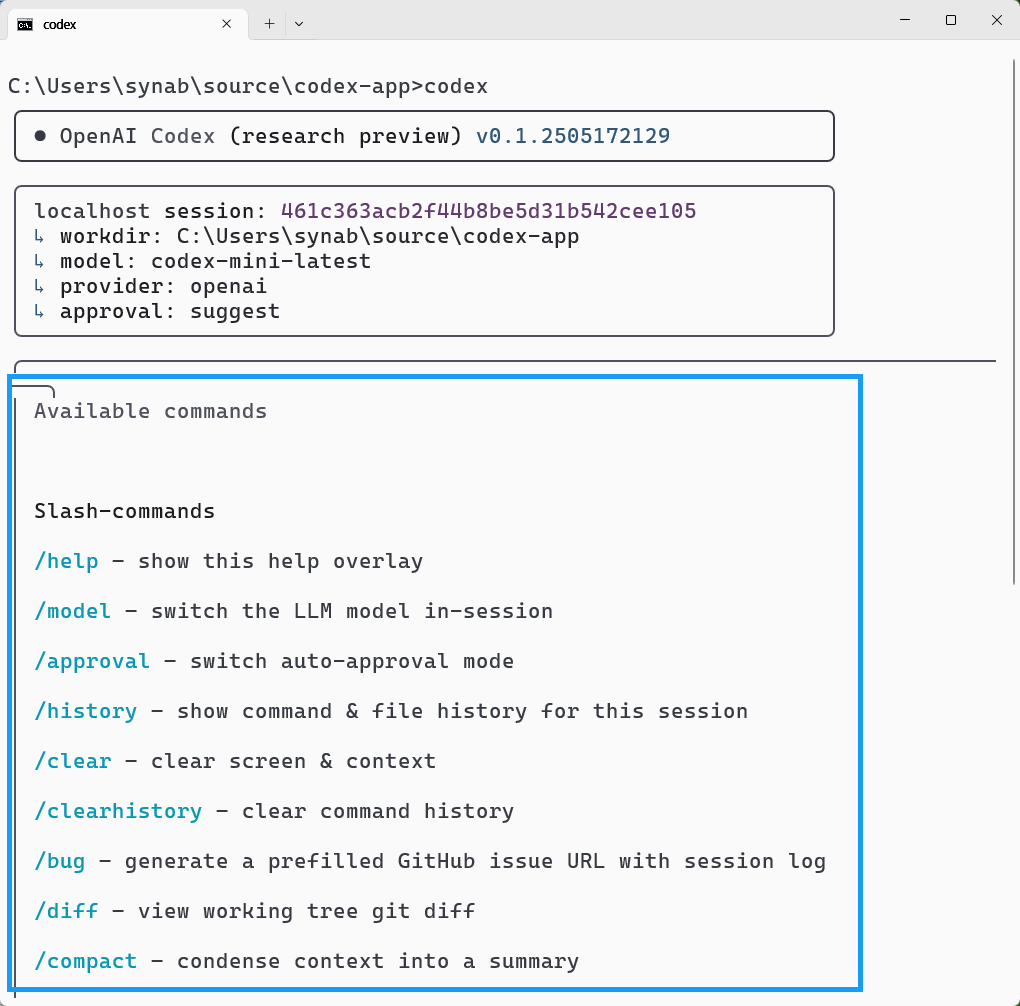Click the /bug command
Image resolution: width=1020 pixels, height=1006 pixels.
[x=60, y=862]
